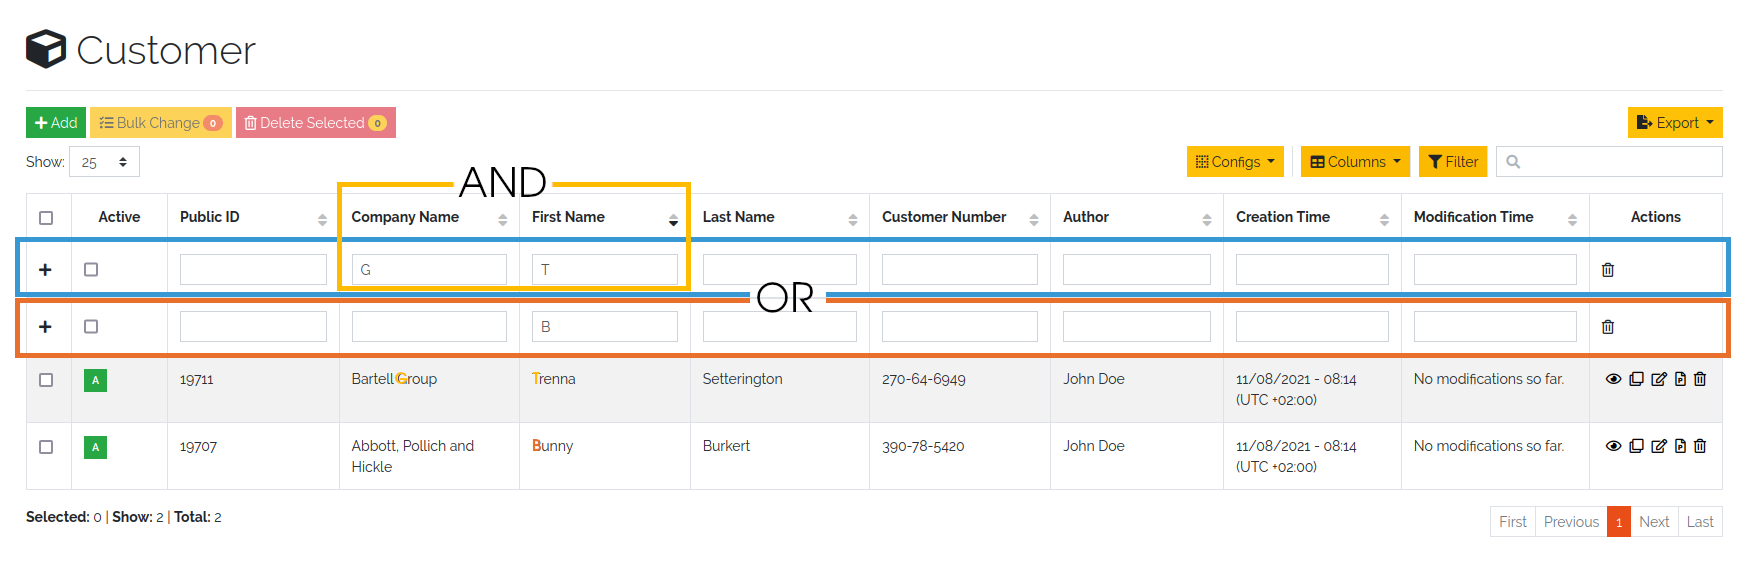Tick the select-all checkbox in the table header

(x=46, y=218)
